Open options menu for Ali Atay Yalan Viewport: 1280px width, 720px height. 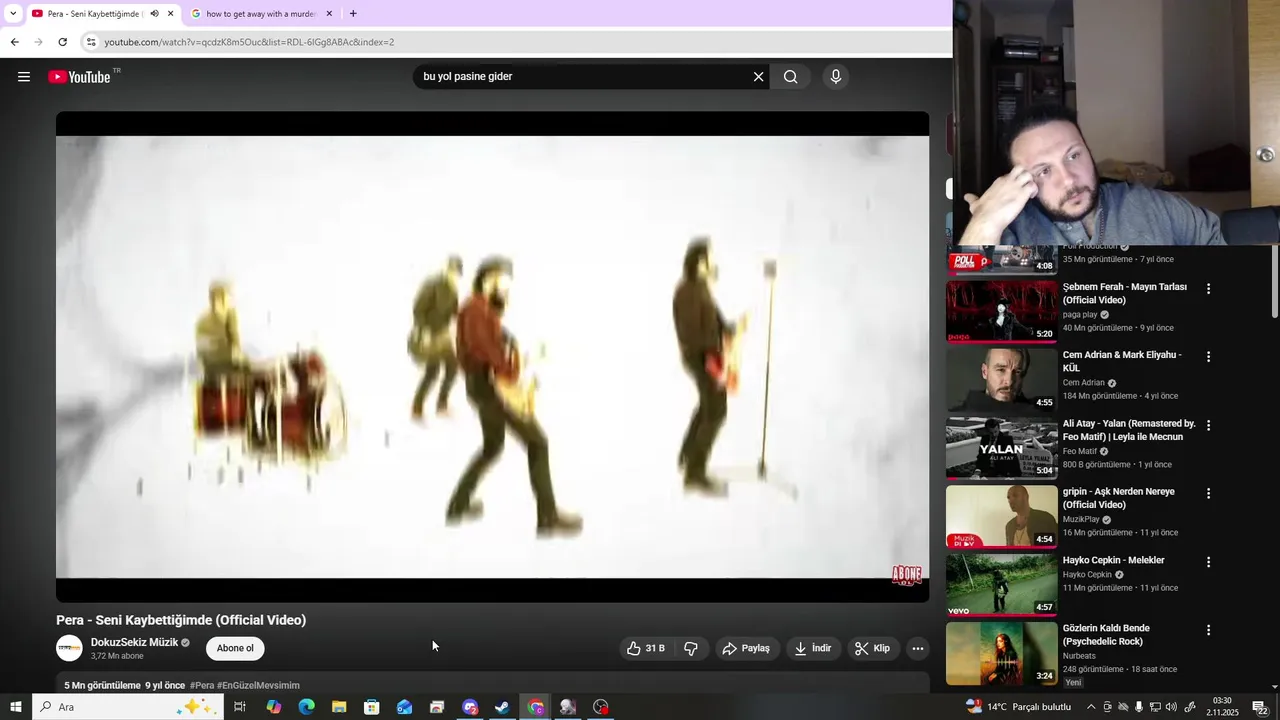pyautogui.click(x=1208, y=425)
